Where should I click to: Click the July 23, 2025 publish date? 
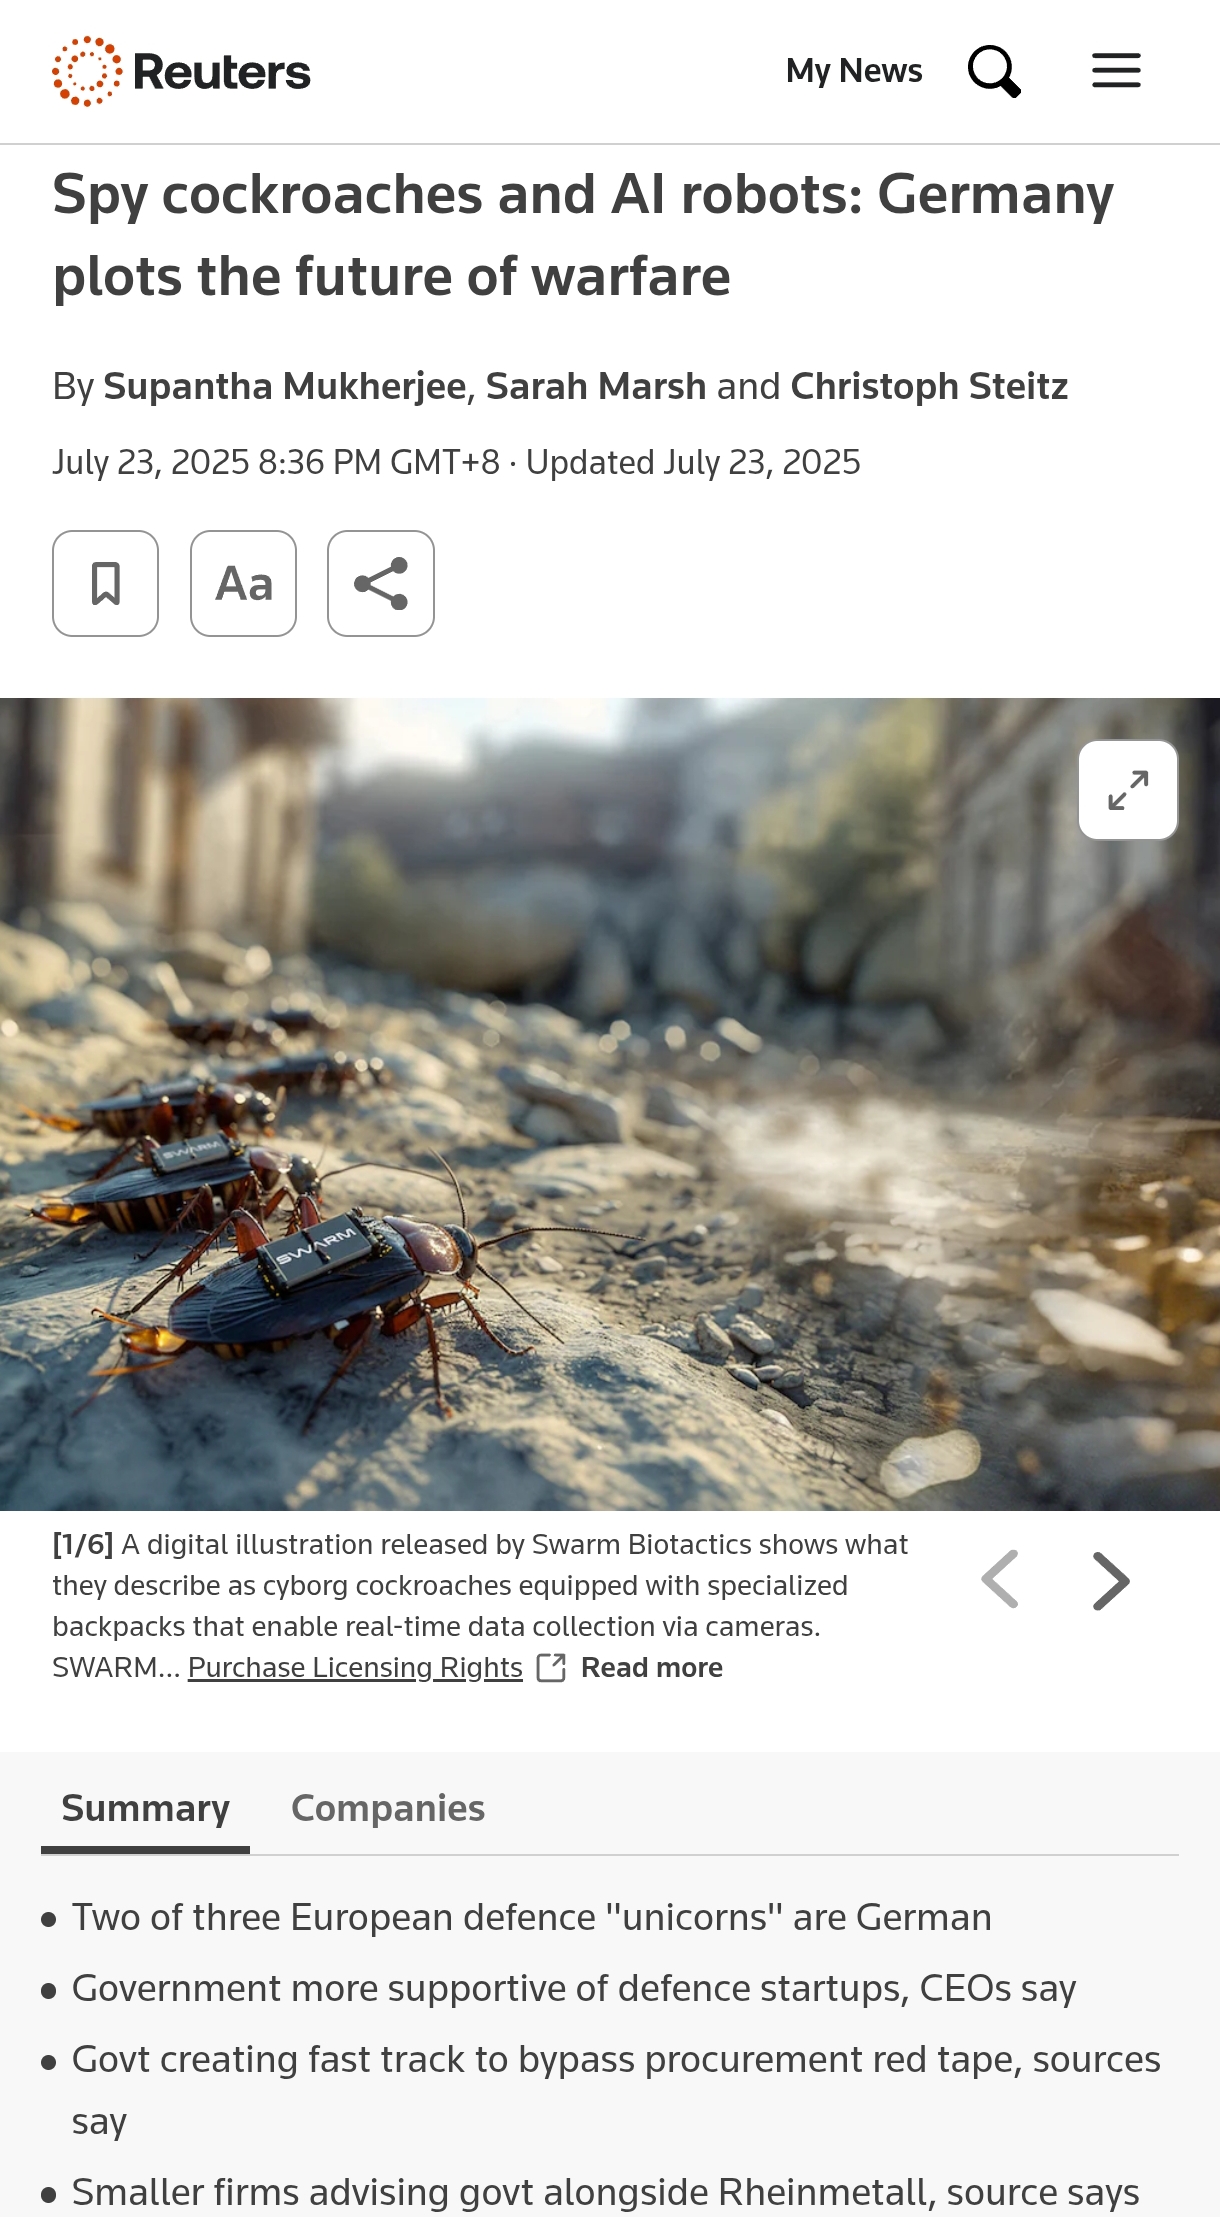(x=276, y=462)
